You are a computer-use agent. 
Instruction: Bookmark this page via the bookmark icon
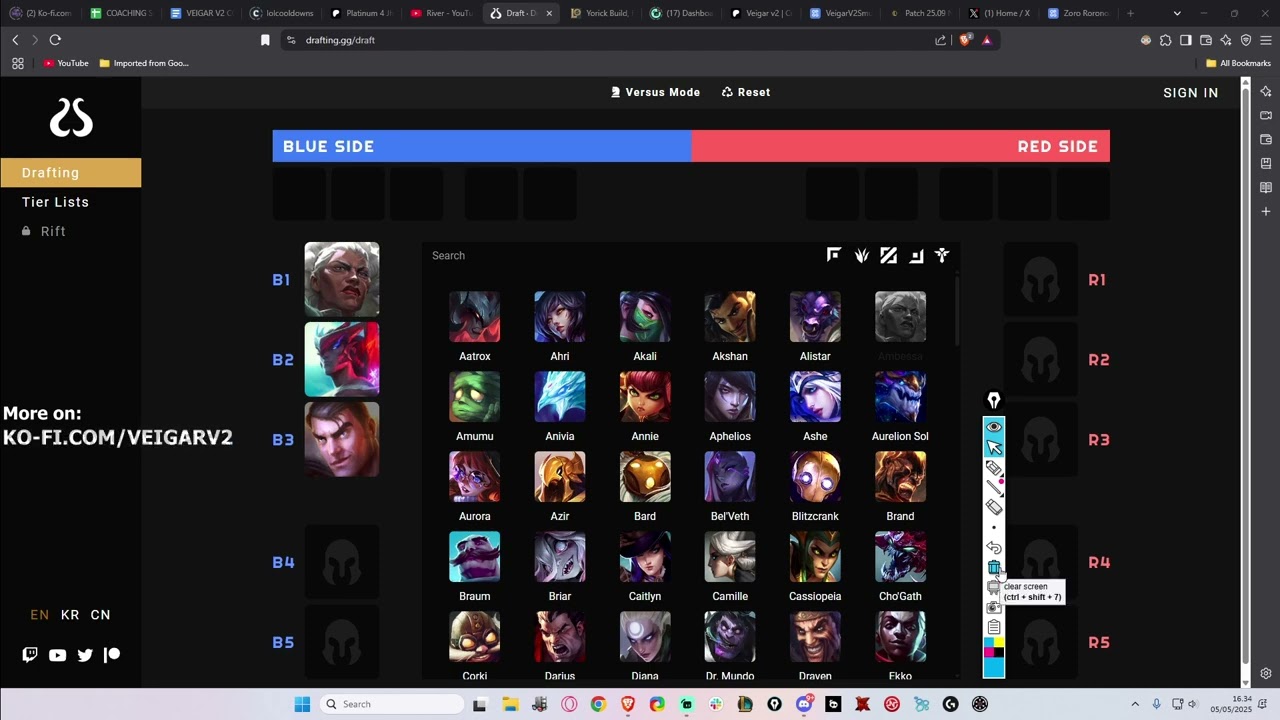tap(265, 40)
